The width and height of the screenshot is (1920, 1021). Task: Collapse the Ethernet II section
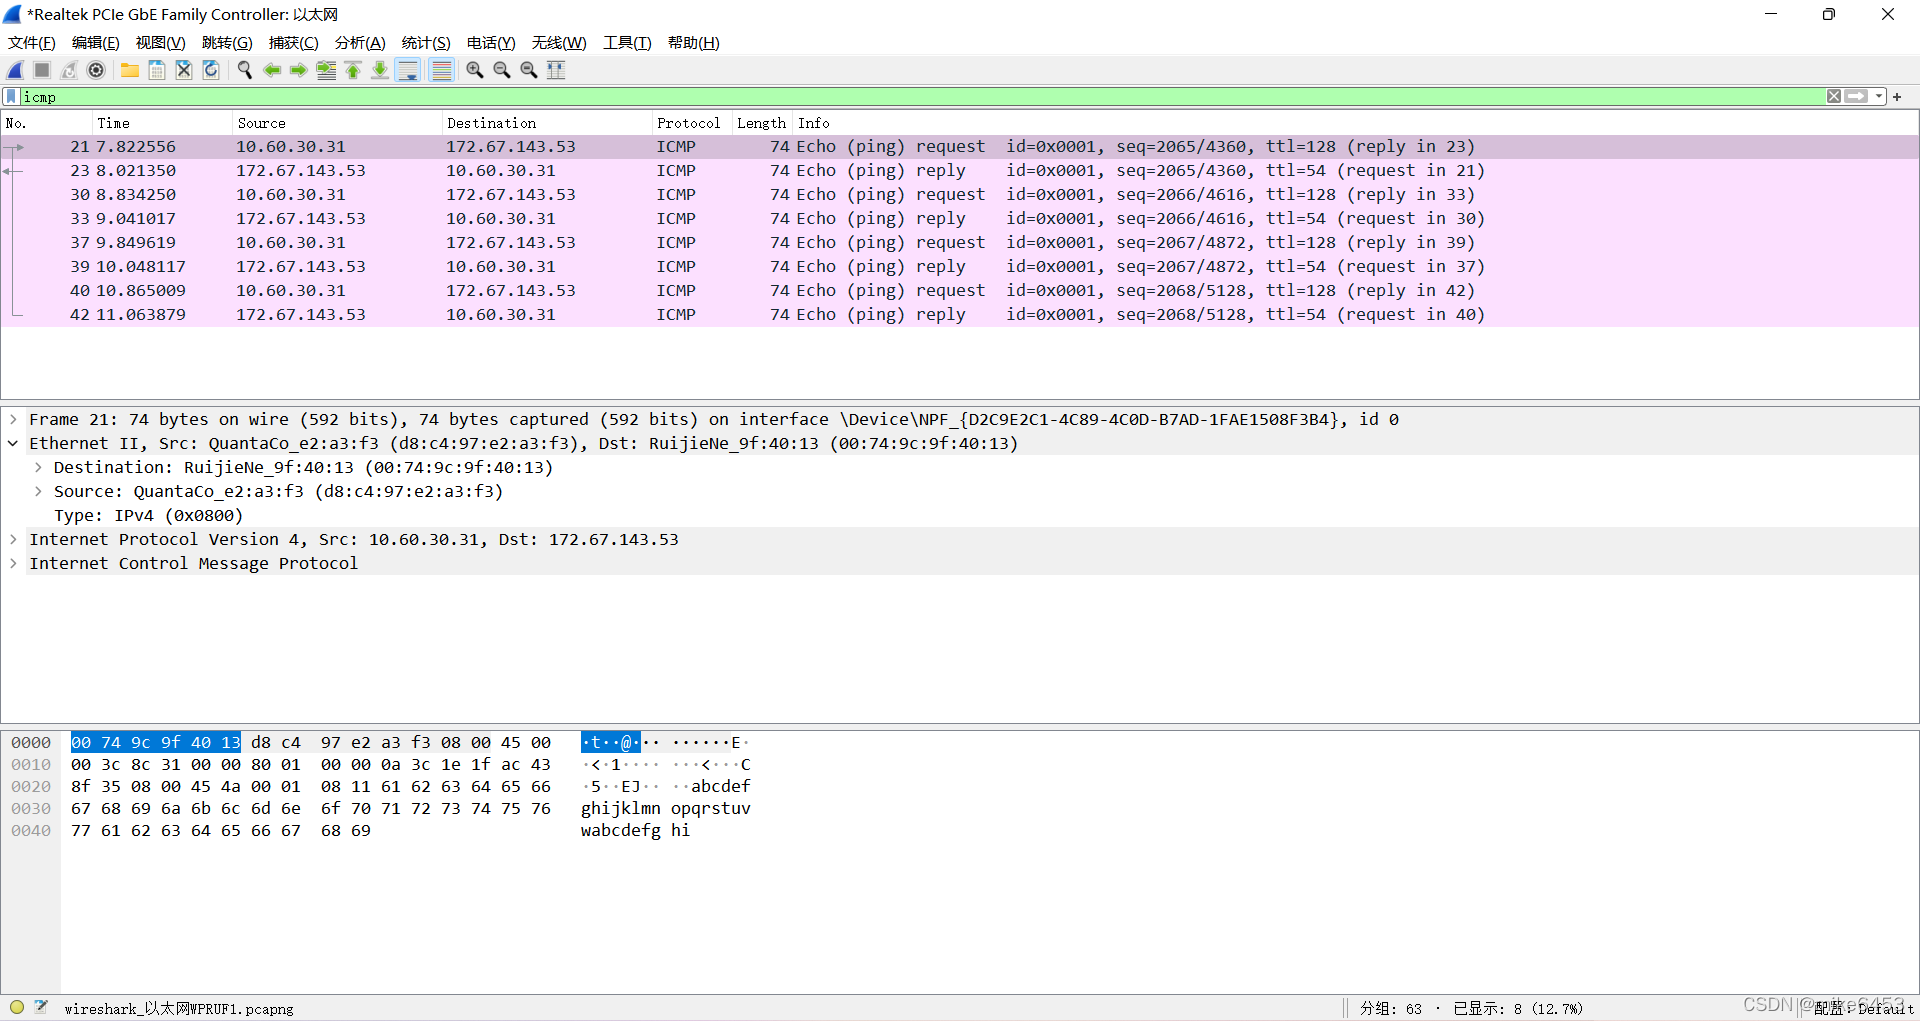[13, 444]
